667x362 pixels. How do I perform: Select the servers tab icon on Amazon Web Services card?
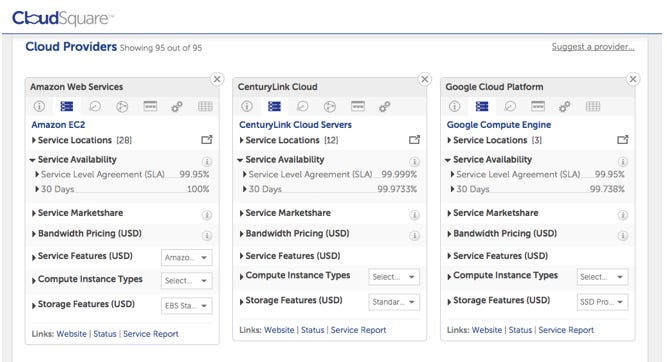67,106
